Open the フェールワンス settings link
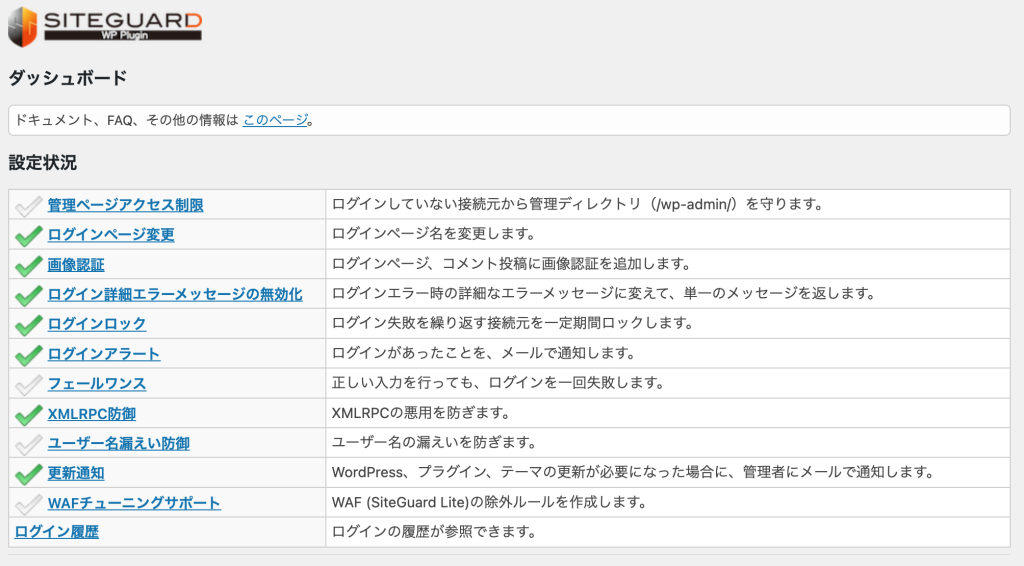Viewport: 1024px width, 566px height. (97, 384)
